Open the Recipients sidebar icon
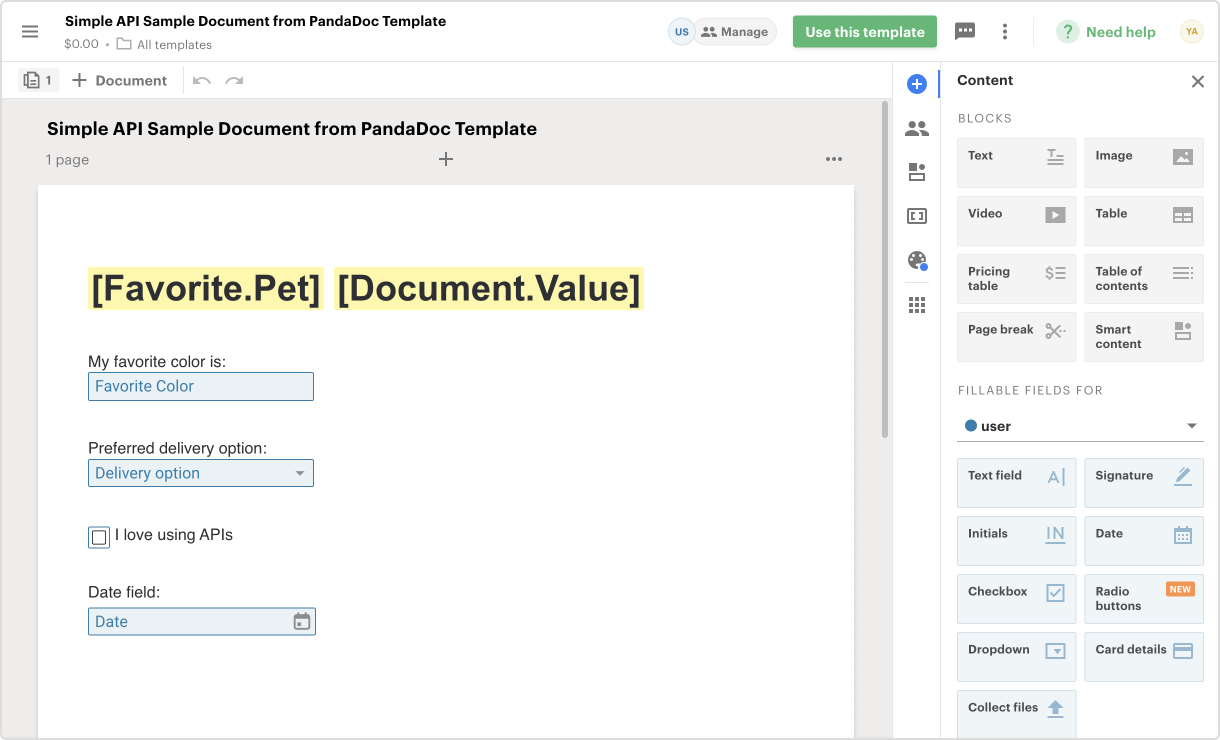The image size is (1220, 740). [x=917, y=128]
